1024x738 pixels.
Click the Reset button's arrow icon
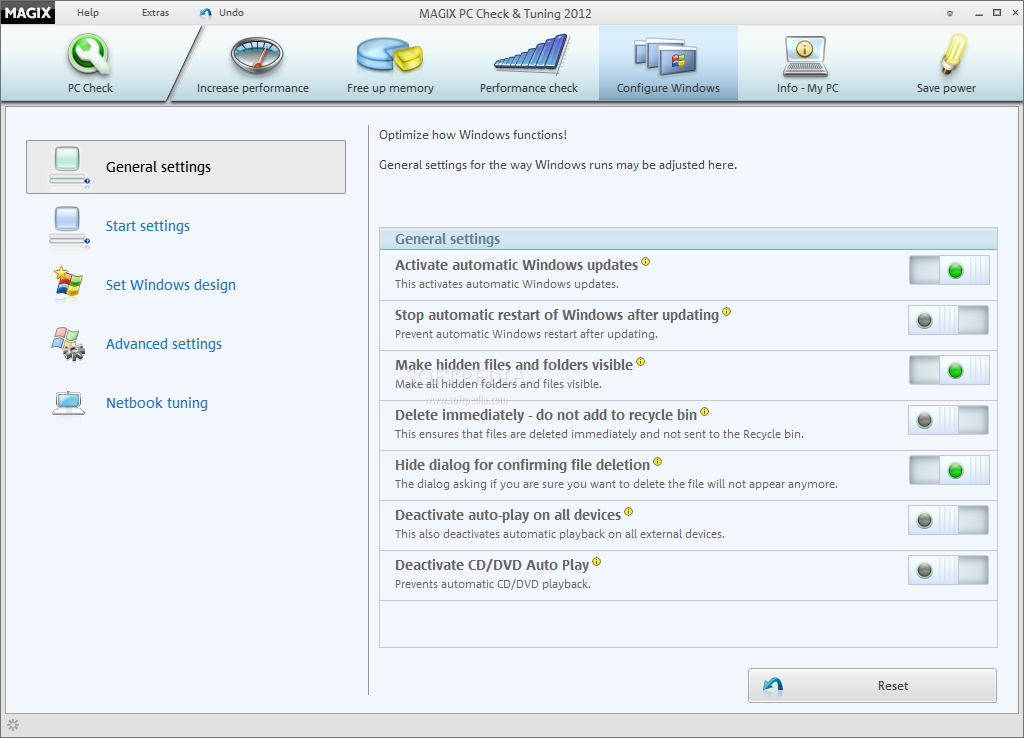point(773,686)
